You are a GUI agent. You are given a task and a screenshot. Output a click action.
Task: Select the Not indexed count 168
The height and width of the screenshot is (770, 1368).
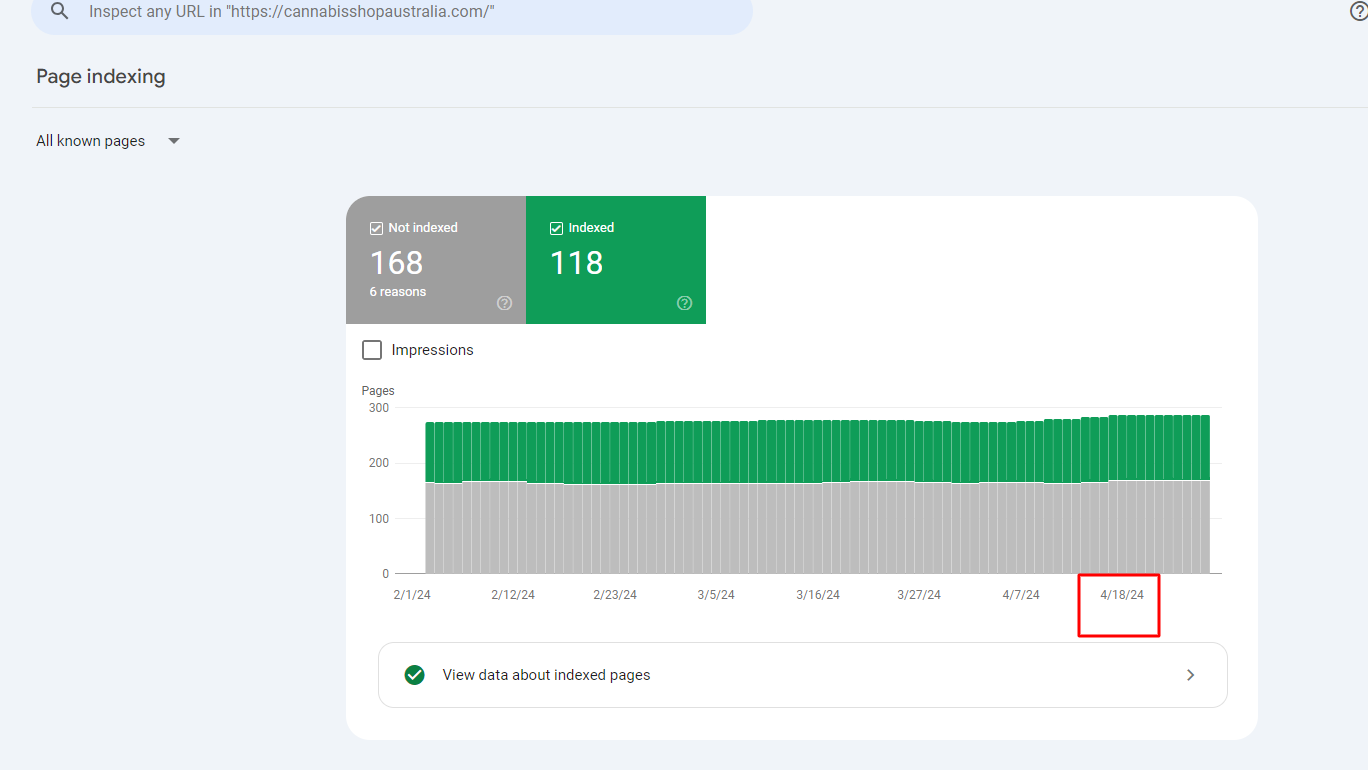pyautogui.click(x=397, y=263)
